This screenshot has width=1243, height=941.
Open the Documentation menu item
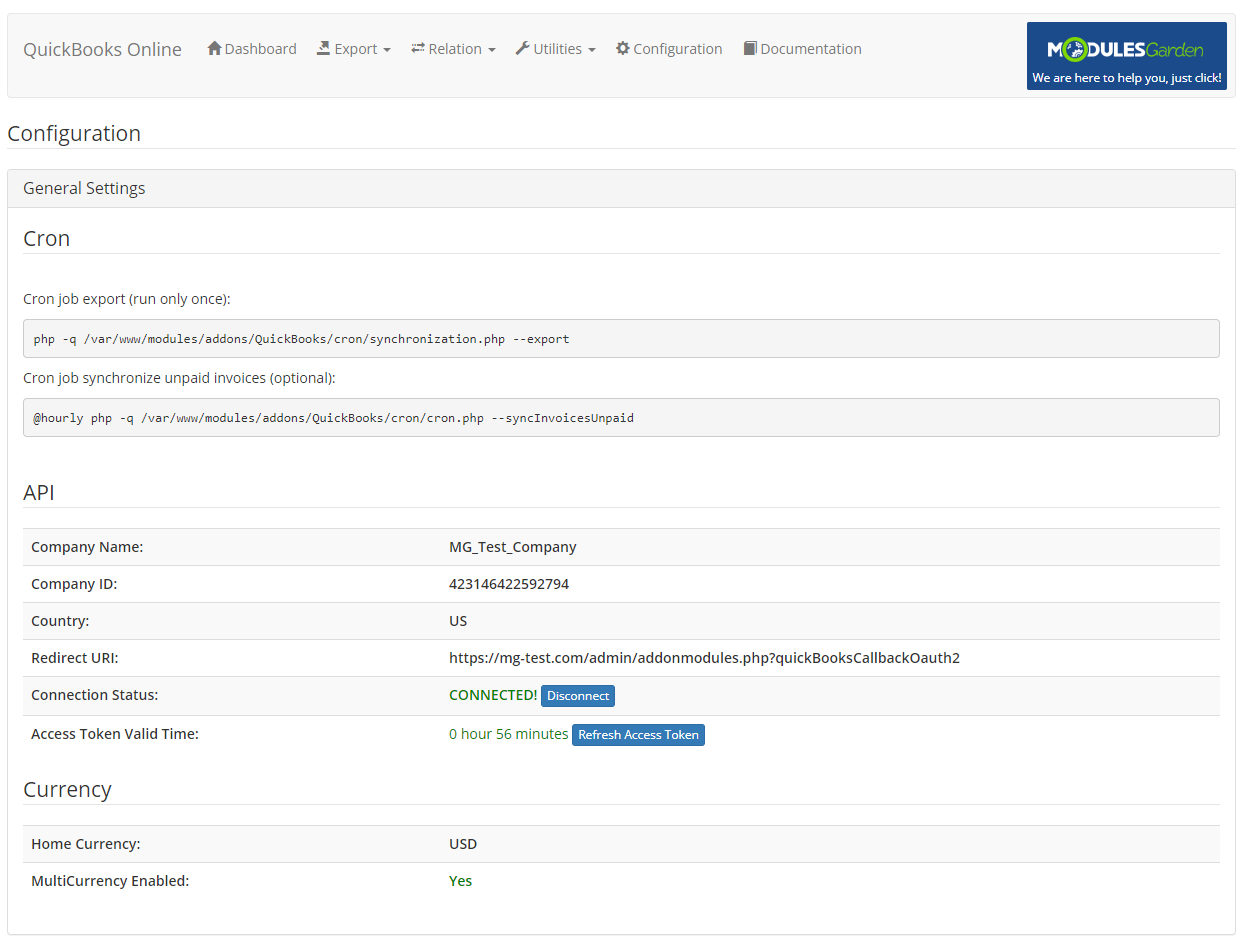pos(801,48)
